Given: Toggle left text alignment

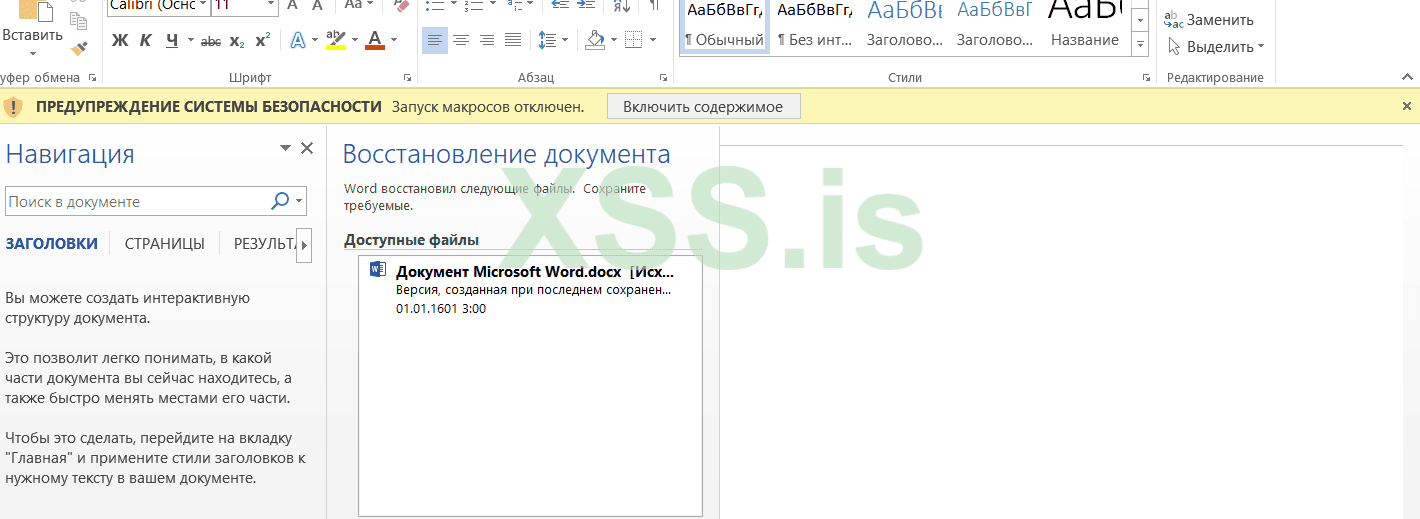Looking at the screenshot, I should click(x=434, y=41).
